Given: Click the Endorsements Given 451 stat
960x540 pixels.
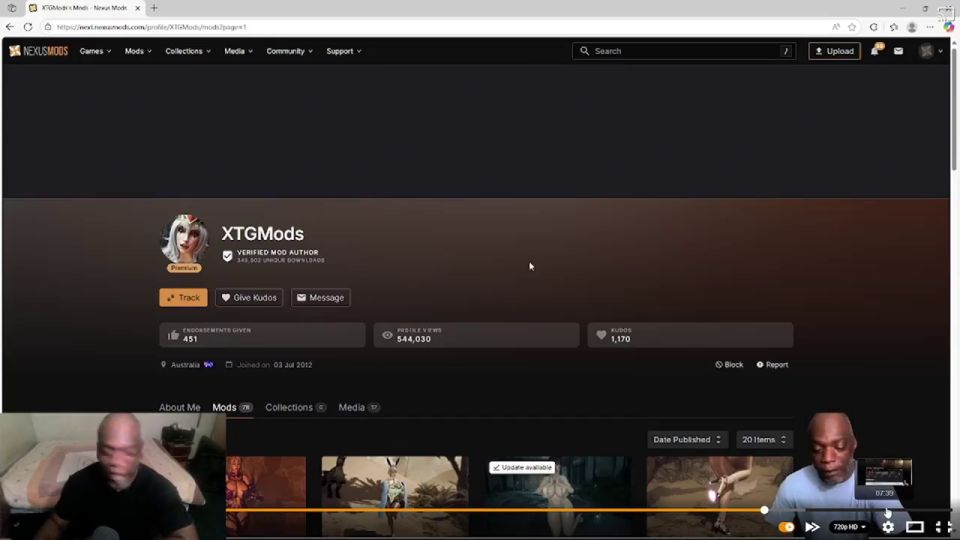Looking at the screenshot, I should click(x=262, y=335).
